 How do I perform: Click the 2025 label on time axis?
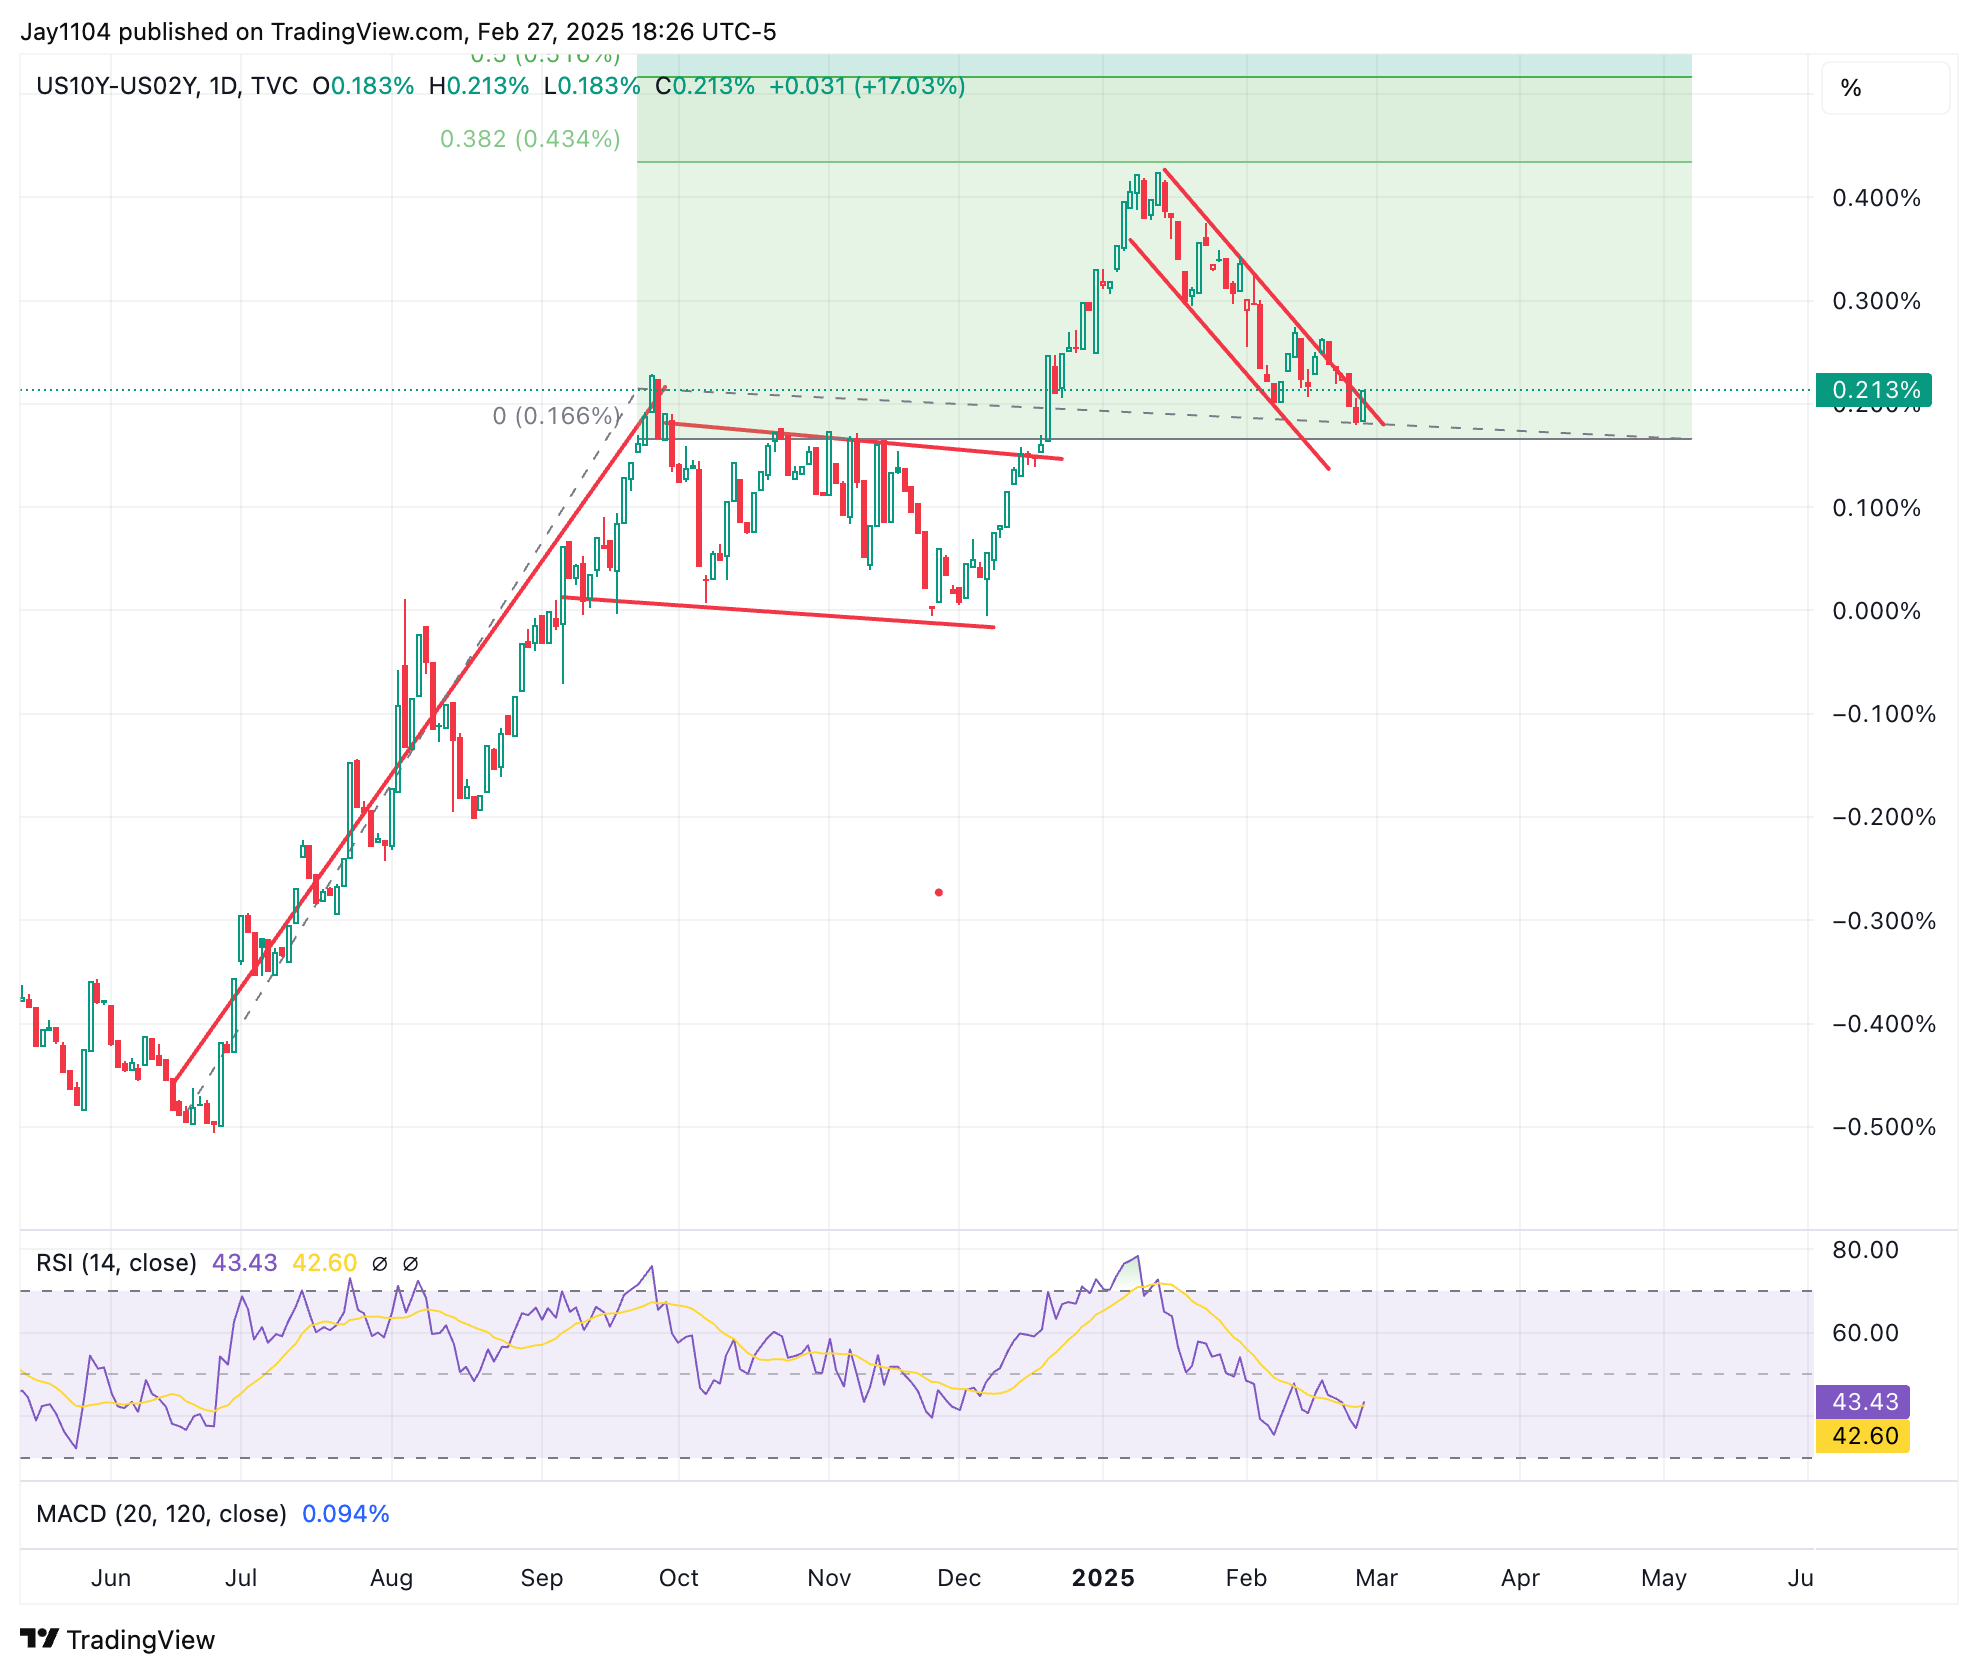click(x=1103, y=1578)
